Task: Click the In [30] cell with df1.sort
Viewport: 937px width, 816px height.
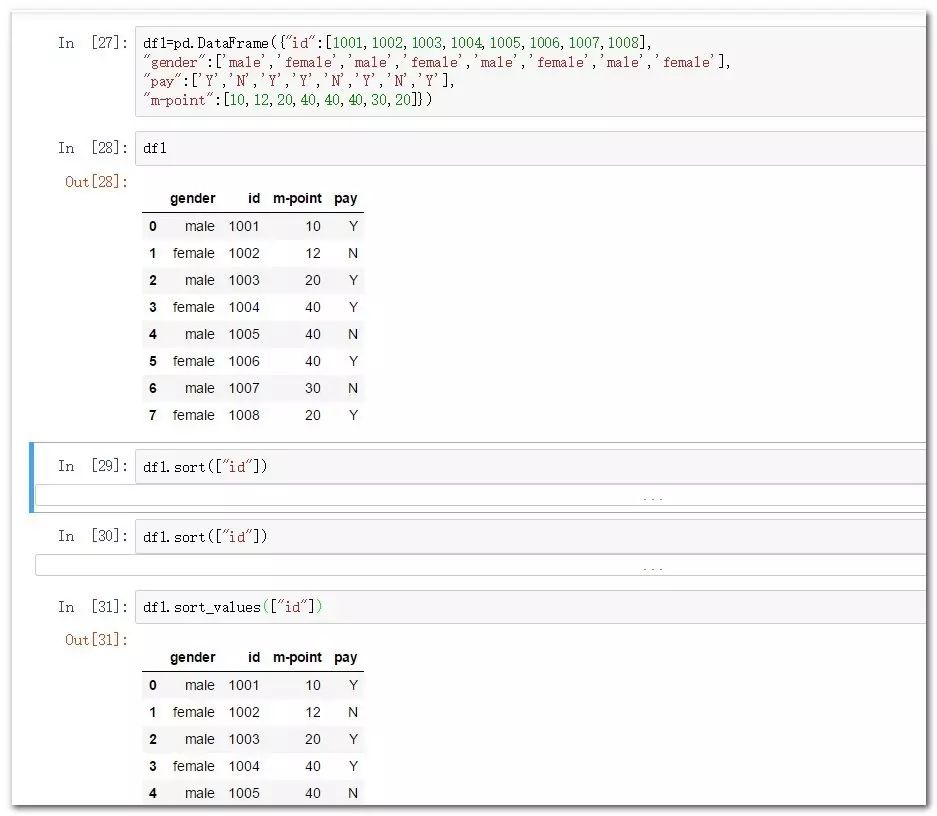Action: pos(531,536)
